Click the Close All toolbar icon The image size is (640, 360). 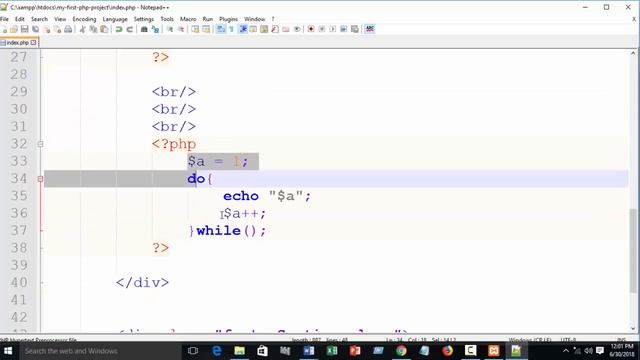[x=58, y=29]
